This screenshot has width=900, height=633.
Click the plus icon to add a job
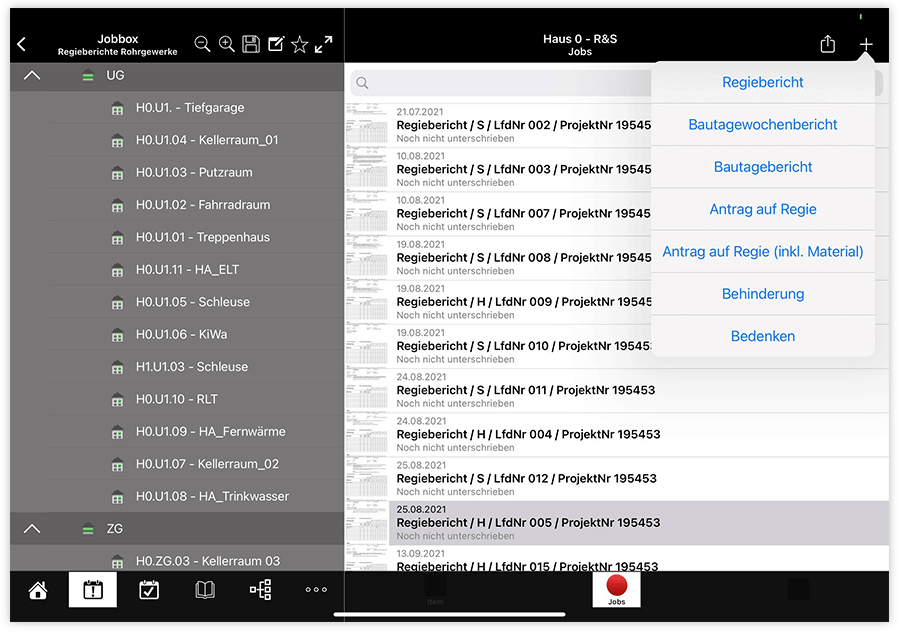pos(866,44)
